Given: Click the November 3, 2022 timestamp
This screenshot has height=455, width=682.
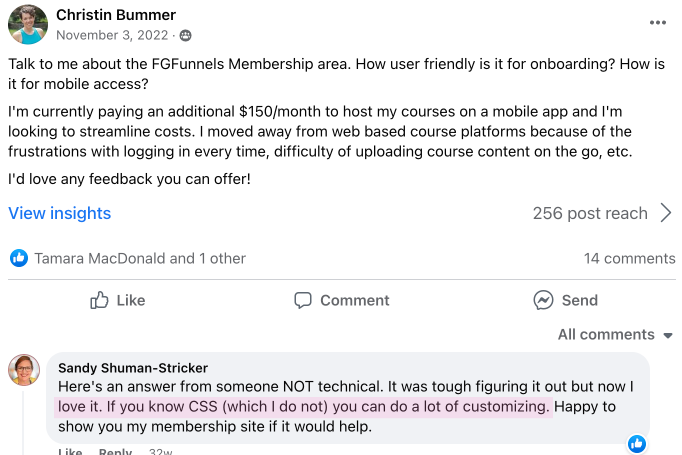Looking at the screenshot, I should pos(113,36).
